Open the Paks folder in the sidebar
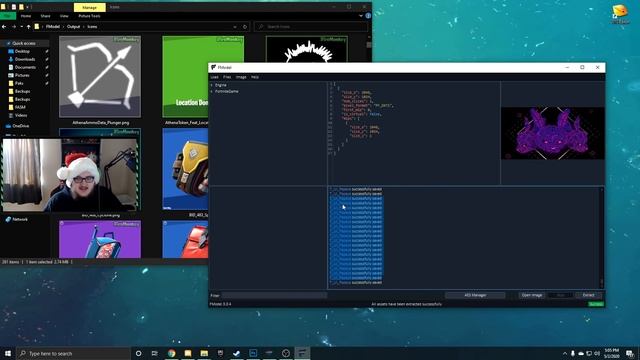Viewport: 640px width, 360px height. (19, 83)
